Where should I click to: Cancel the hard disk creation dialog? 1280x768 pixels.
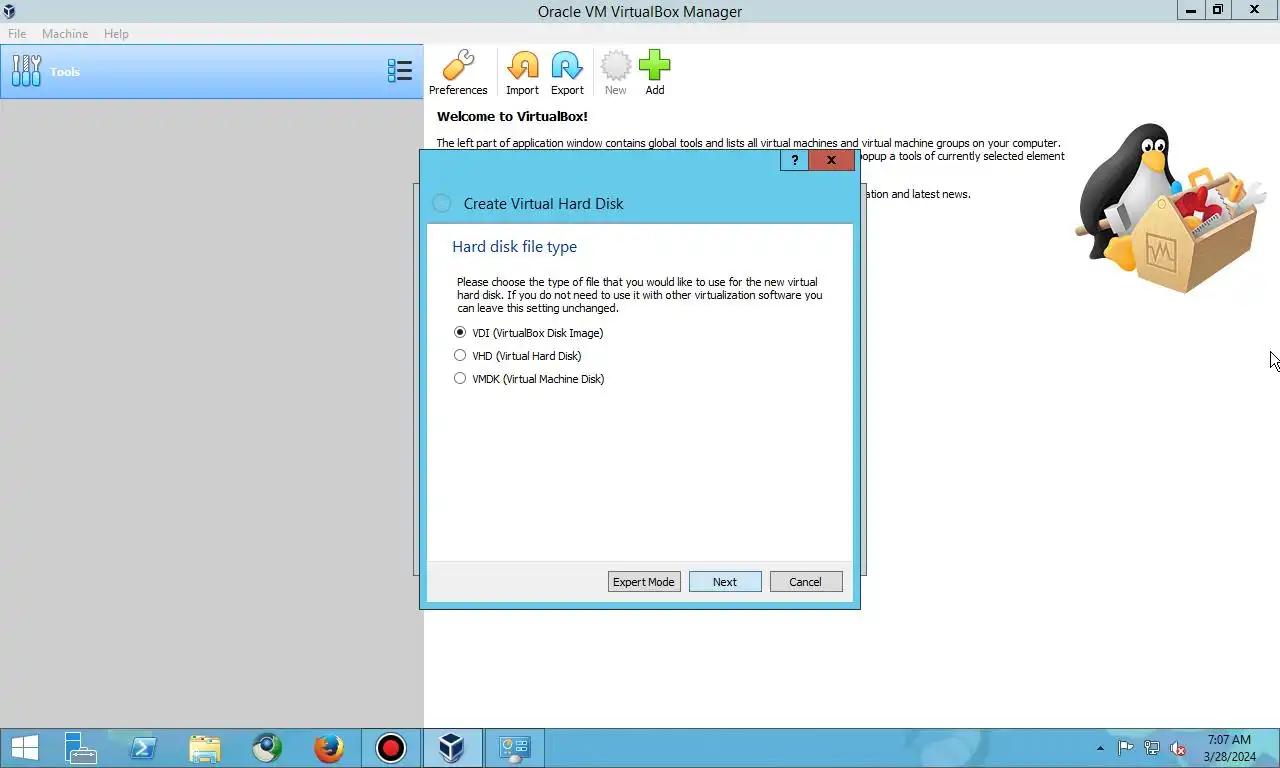pyautogui.click(x=806, y=582)
